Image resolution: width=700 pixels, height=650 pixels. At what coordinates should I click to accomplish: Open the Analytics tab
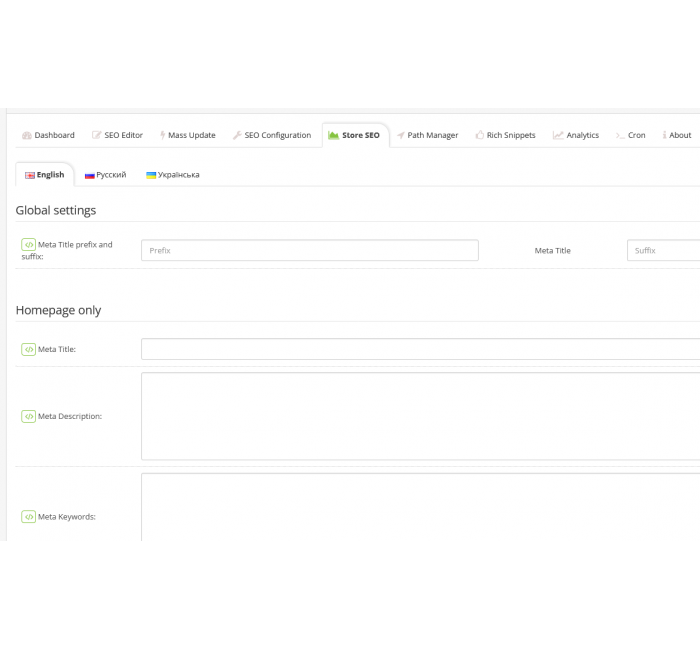(576, 135)
